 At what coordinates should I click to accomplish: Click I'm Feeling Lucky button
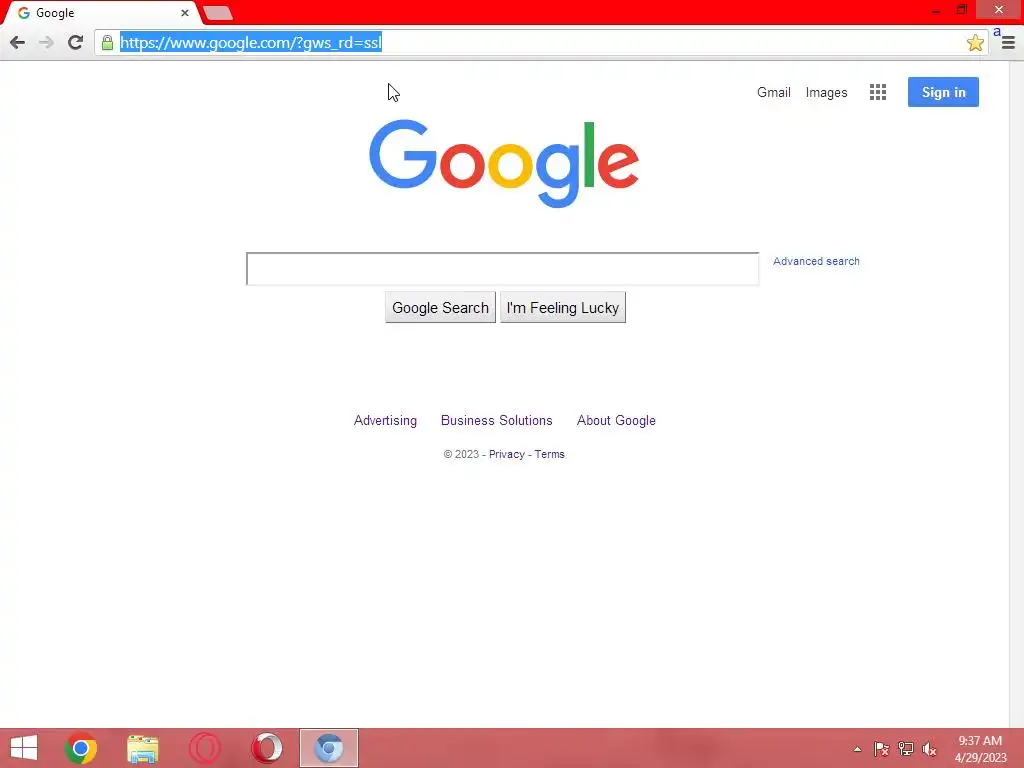coord(563,308)
